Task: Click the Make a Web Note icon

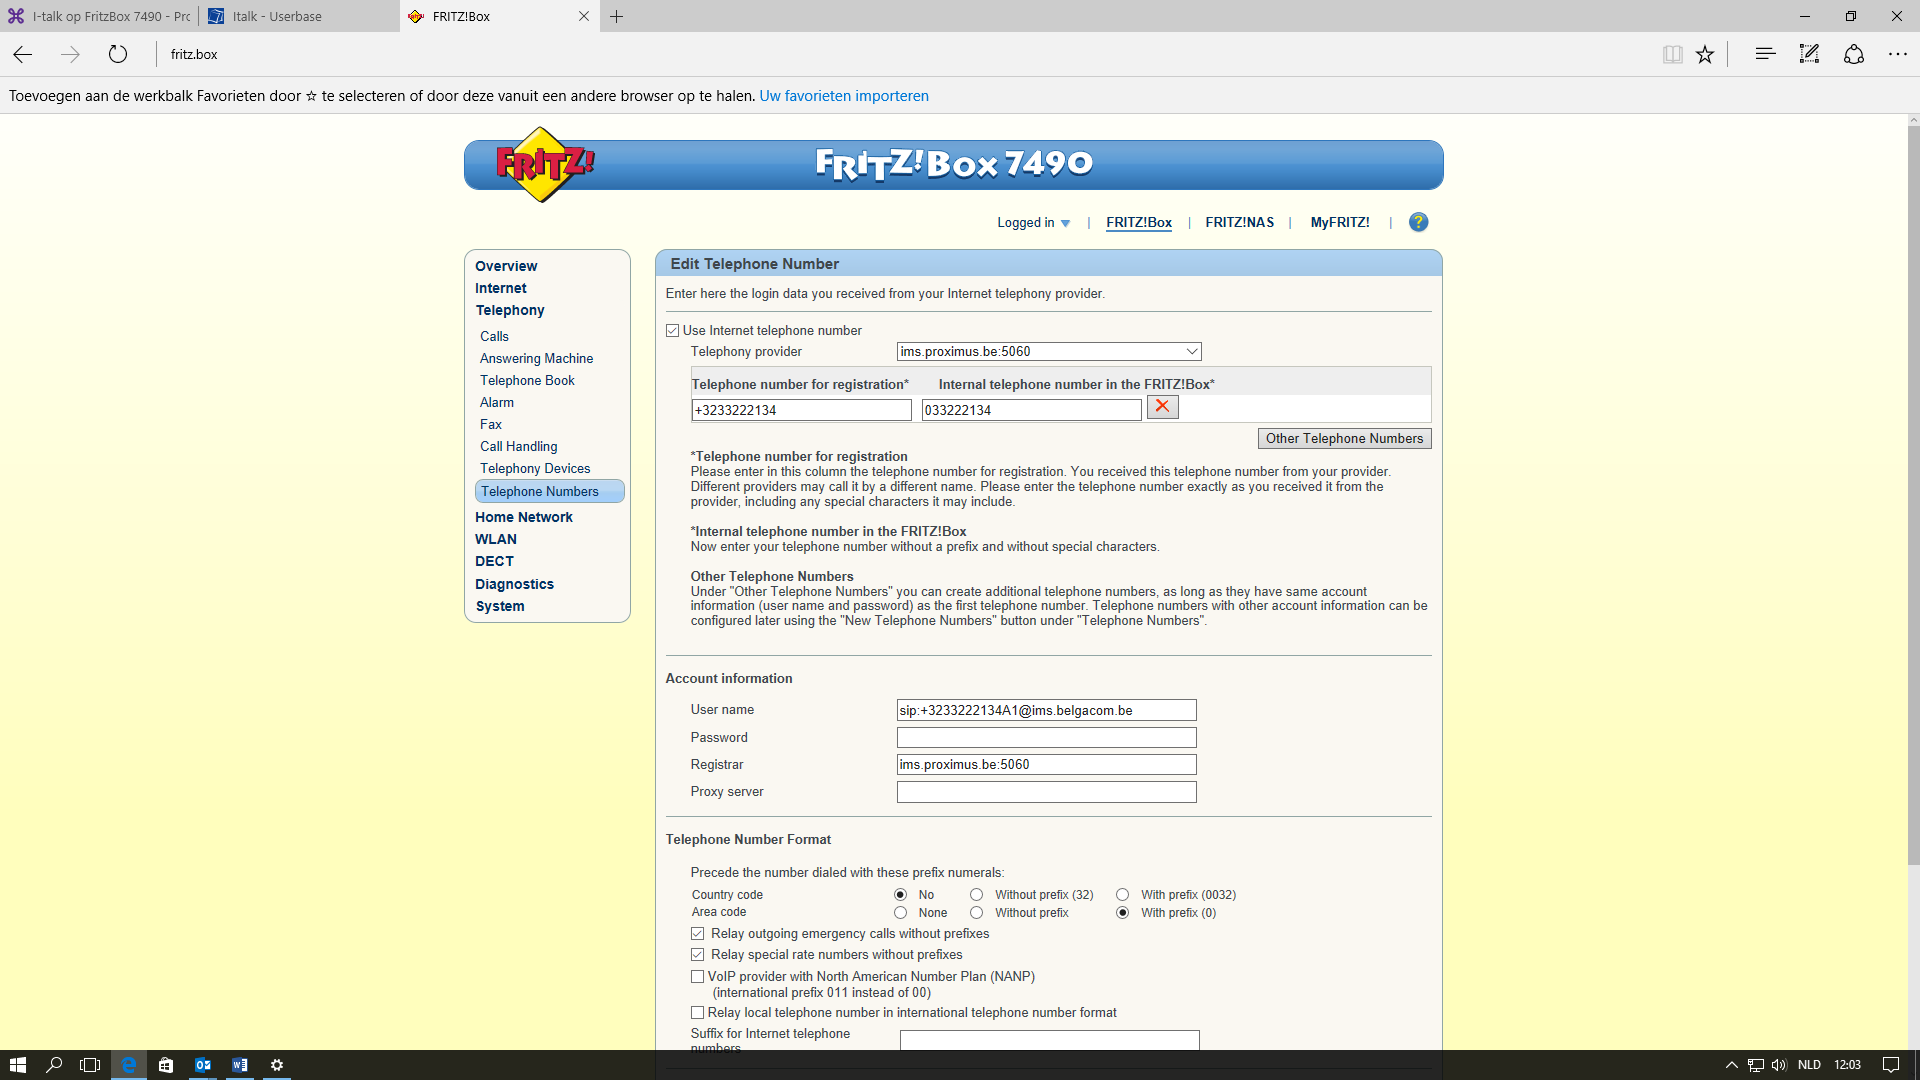Action: (x=1809, y=54)
